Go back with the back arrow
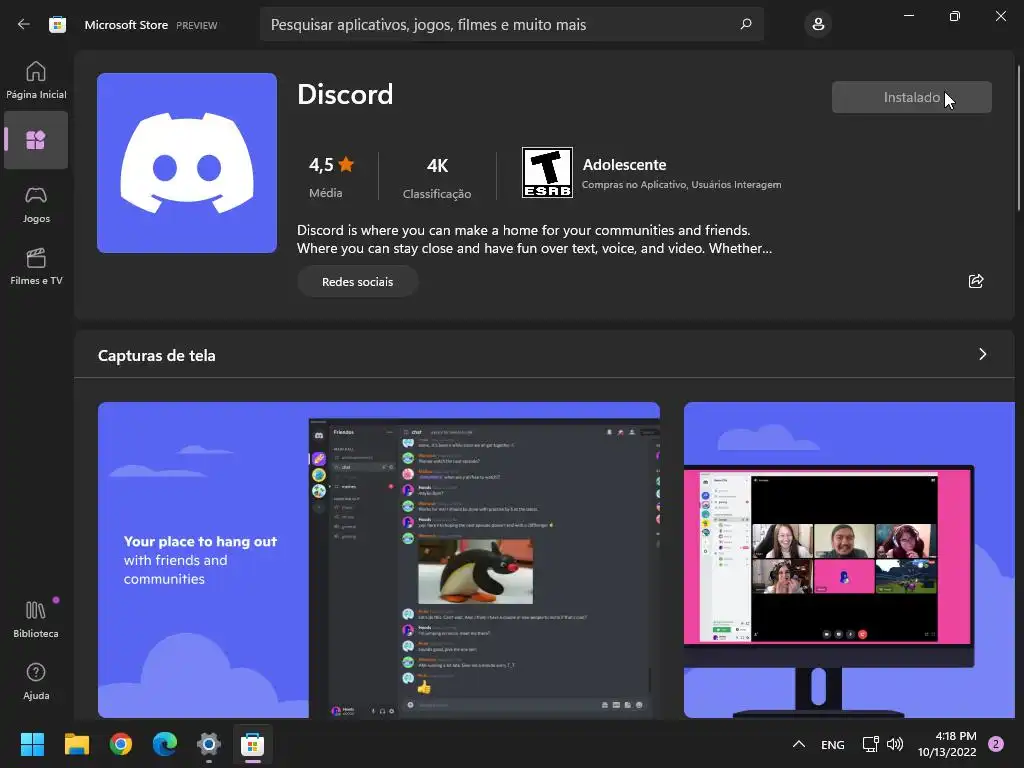This screenshot has height=768, width=1024. [x=24, y=24]
